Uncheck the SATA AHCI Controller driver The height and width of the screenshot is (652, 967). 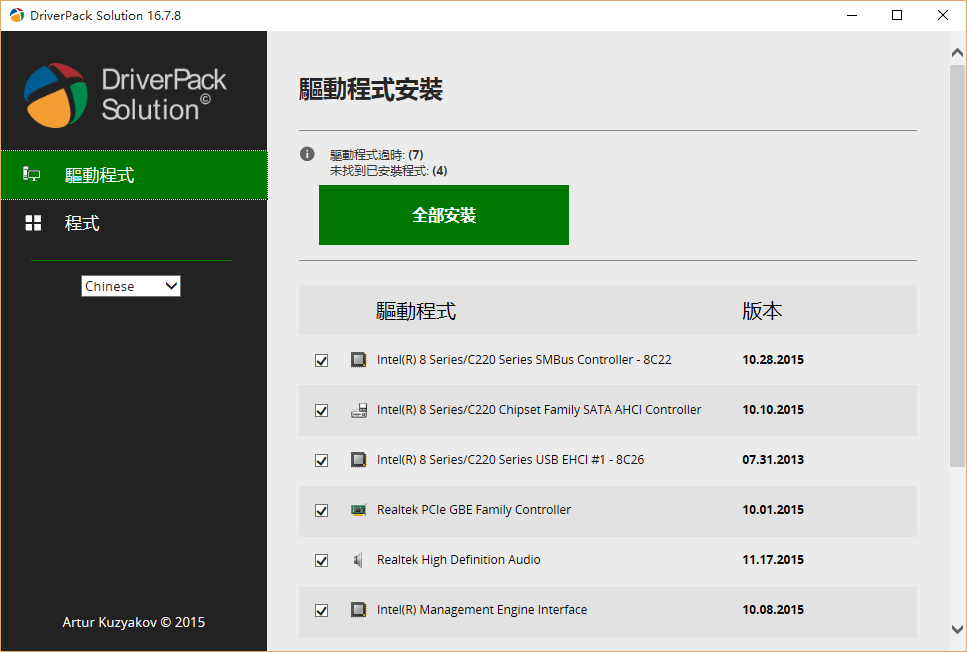click(x=321, y=410)
